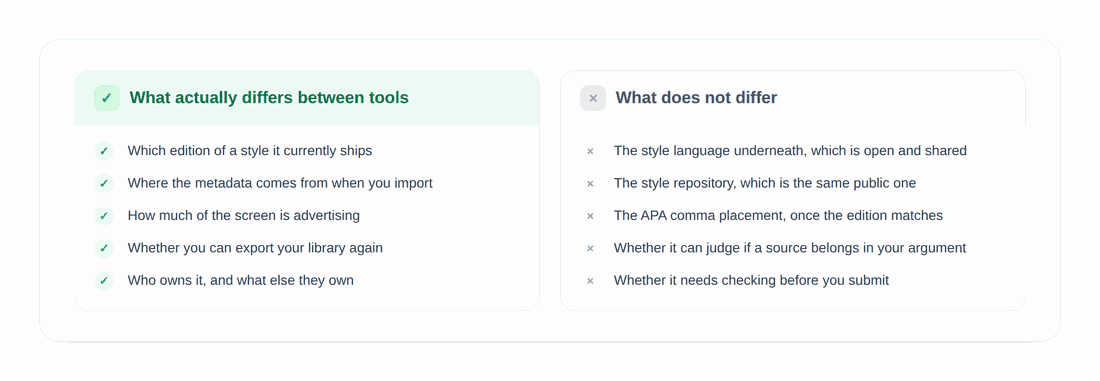Click 'Which edition of a style it currently ships'
Viewport: 1100px width, 381px height.
tap(250, 151)
